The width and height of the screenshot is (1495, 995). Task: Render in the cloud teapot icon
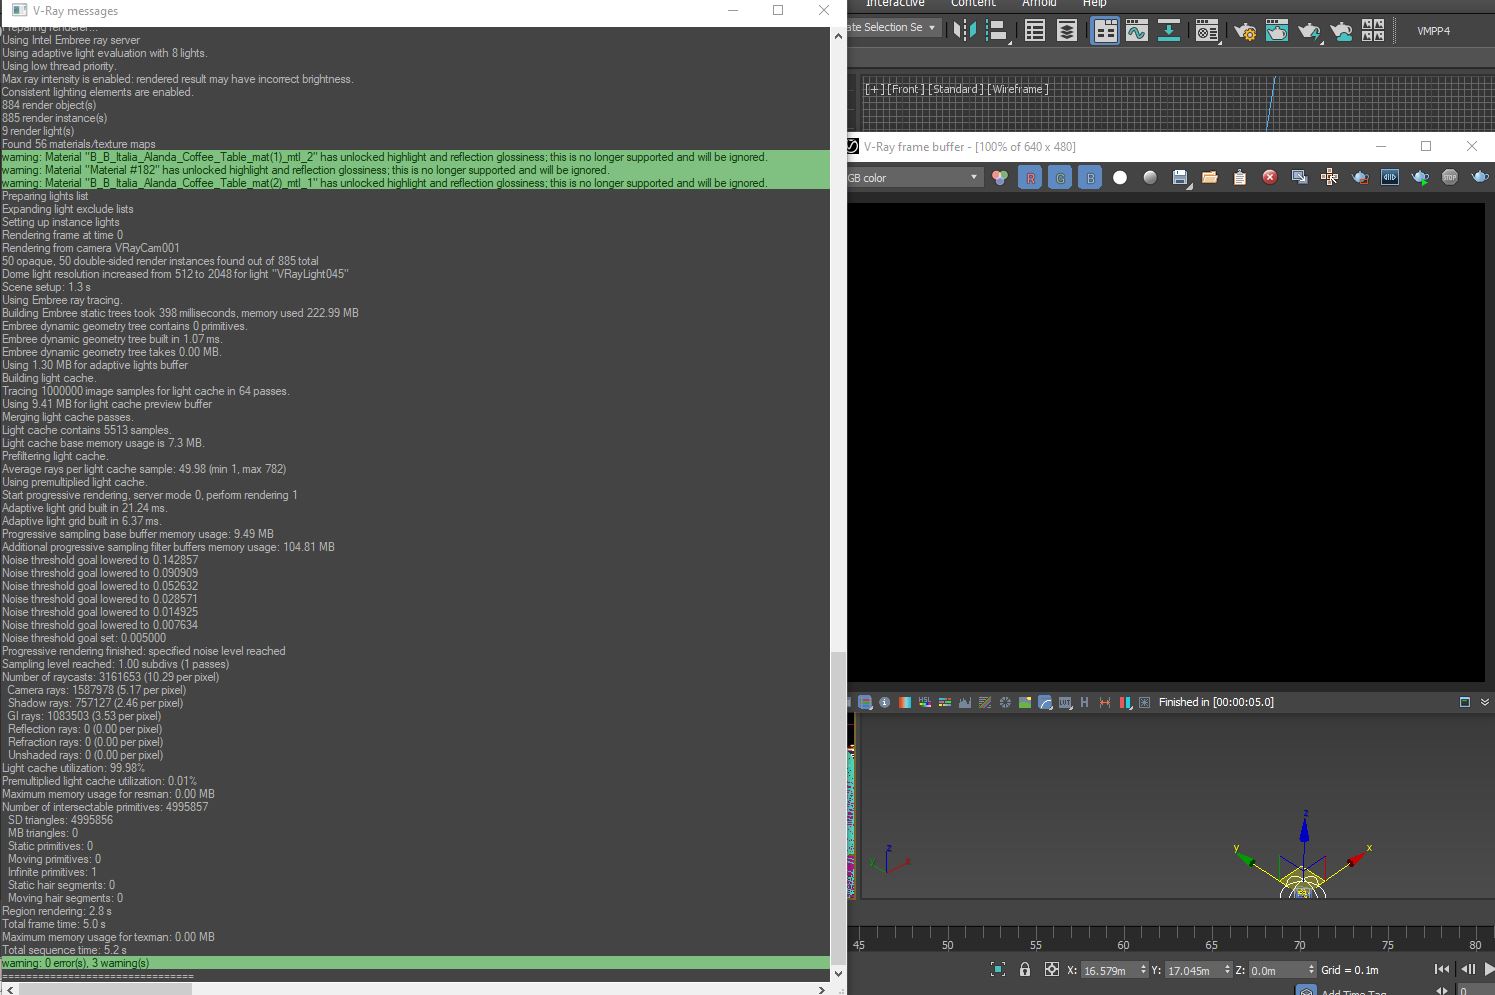1341,31
